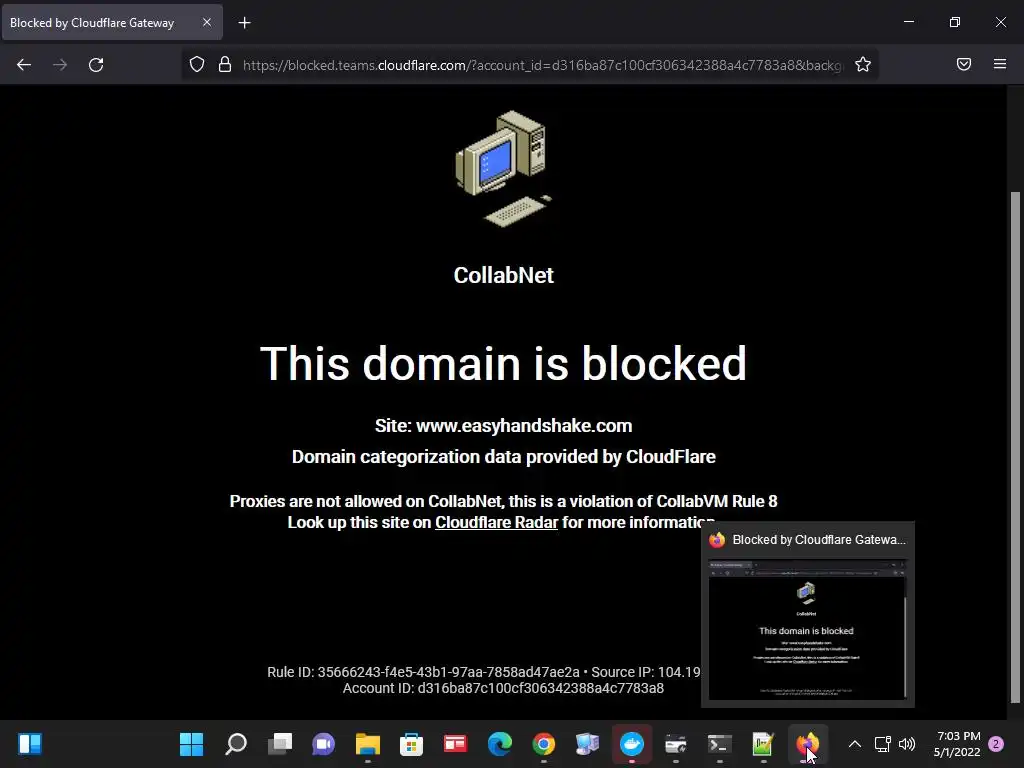
Task: Bookmark this page with star
Action: (863, 65)
